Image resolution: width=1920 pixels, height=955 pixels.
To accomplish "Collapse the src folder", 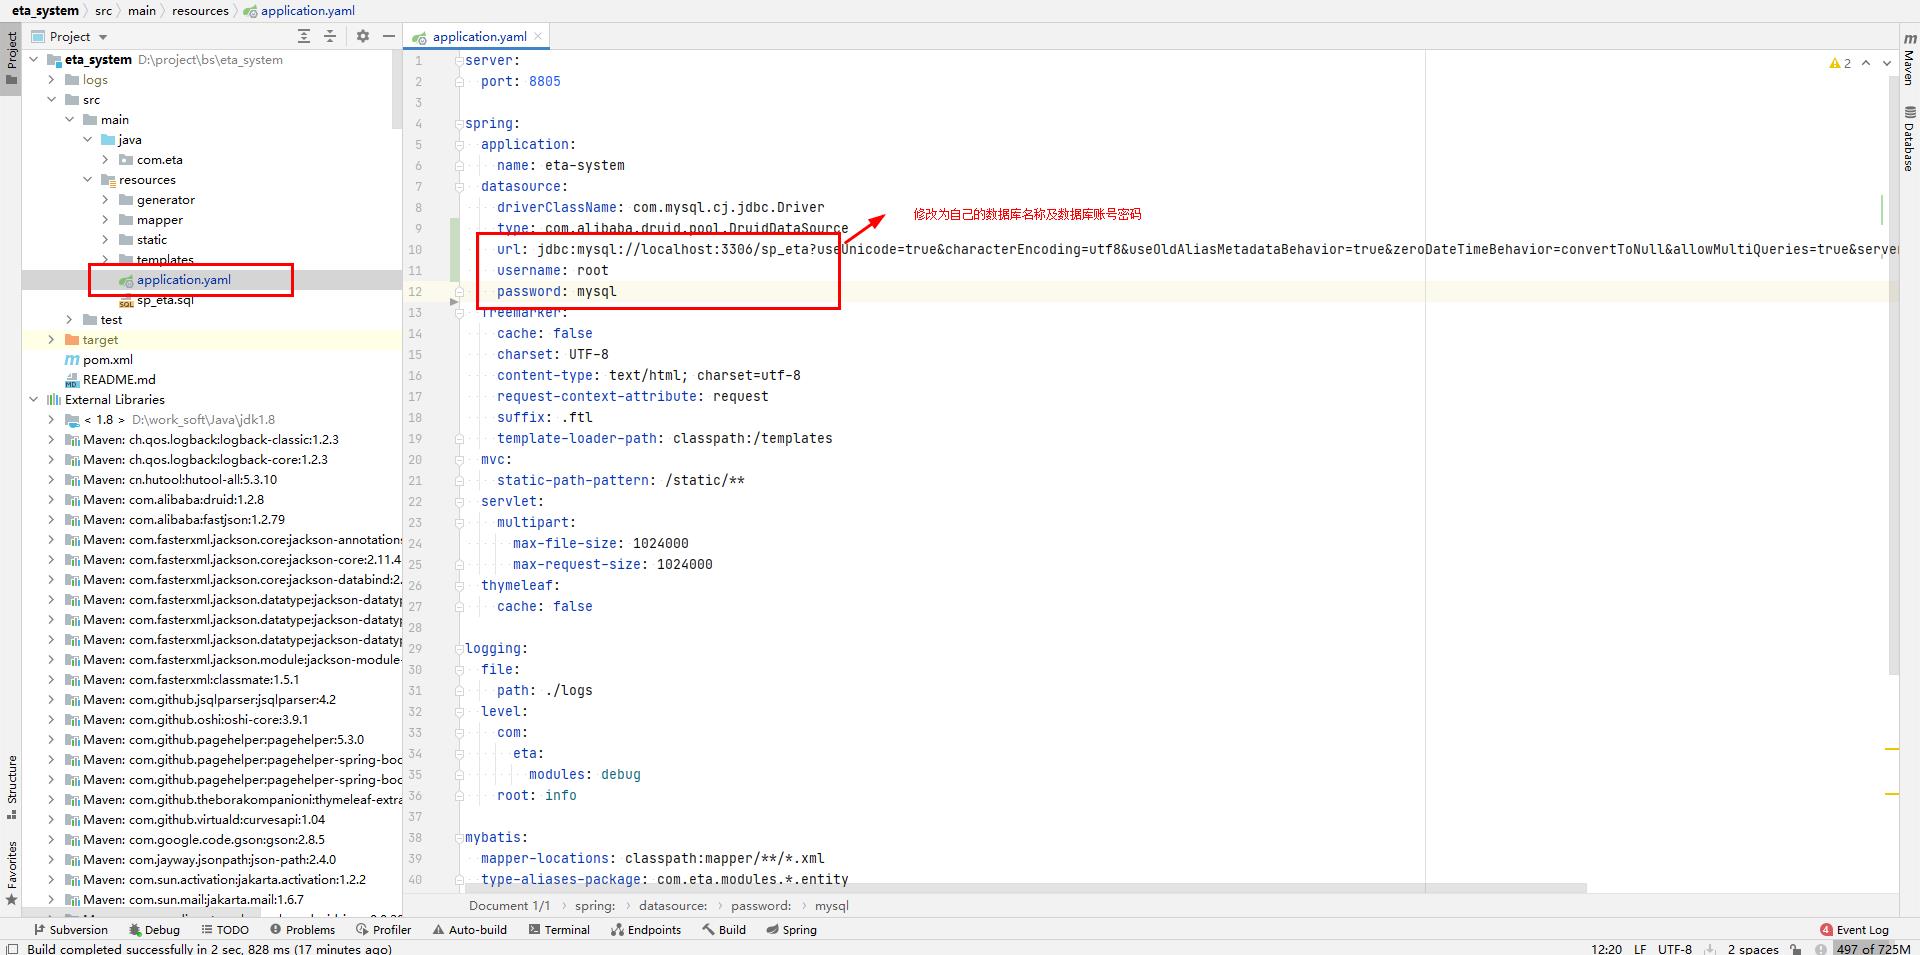I will 52,99.
